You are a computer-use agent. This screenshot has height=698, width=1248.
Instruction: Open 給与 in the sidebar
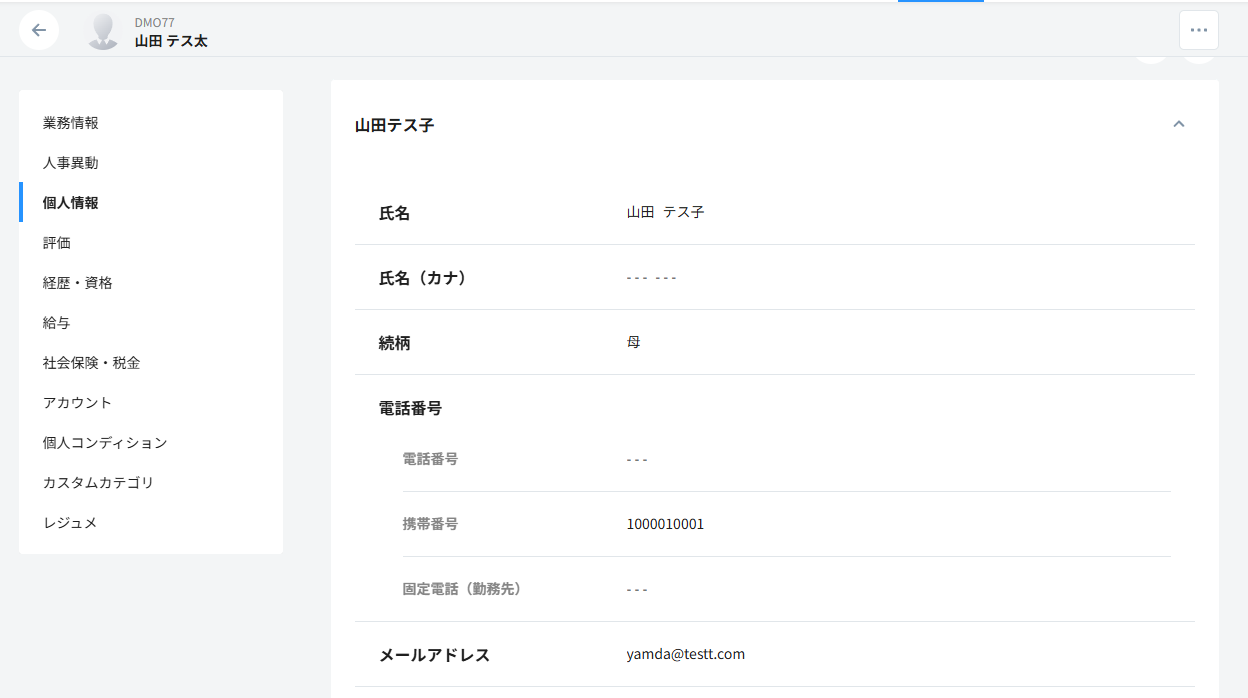[151, 323]
